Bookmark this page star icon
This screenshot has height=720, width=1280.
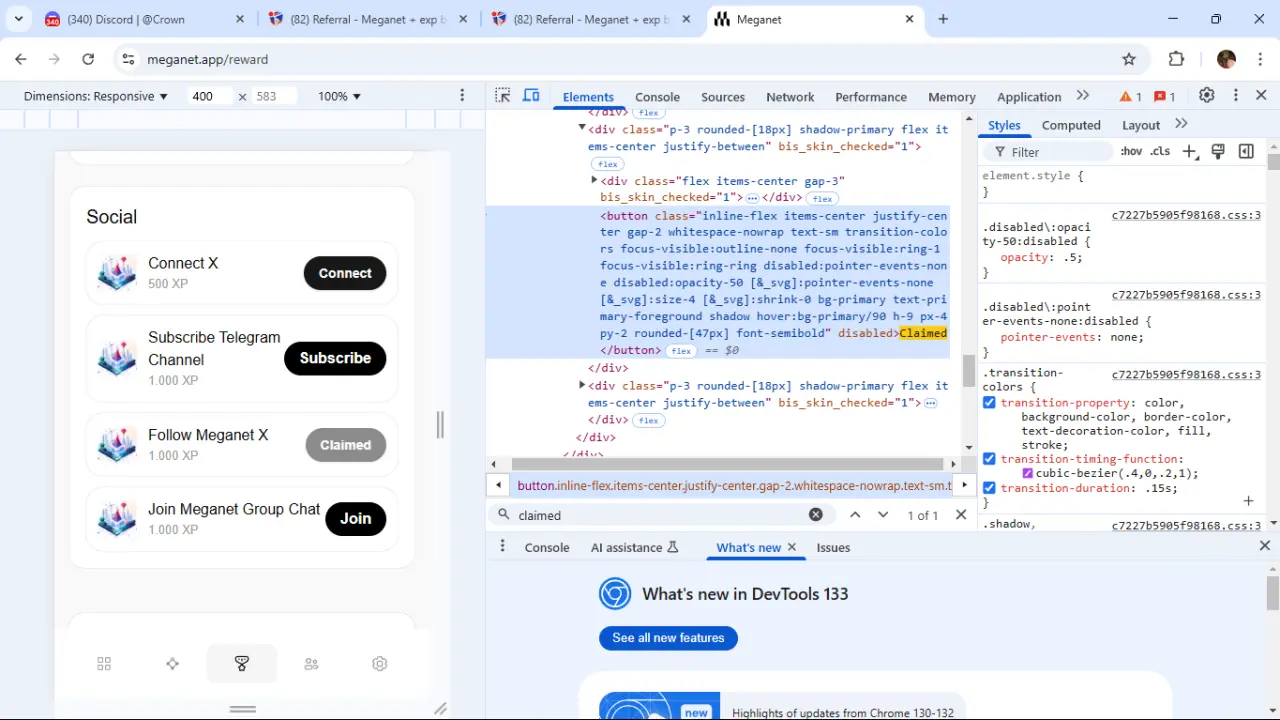click(1129, 59)
